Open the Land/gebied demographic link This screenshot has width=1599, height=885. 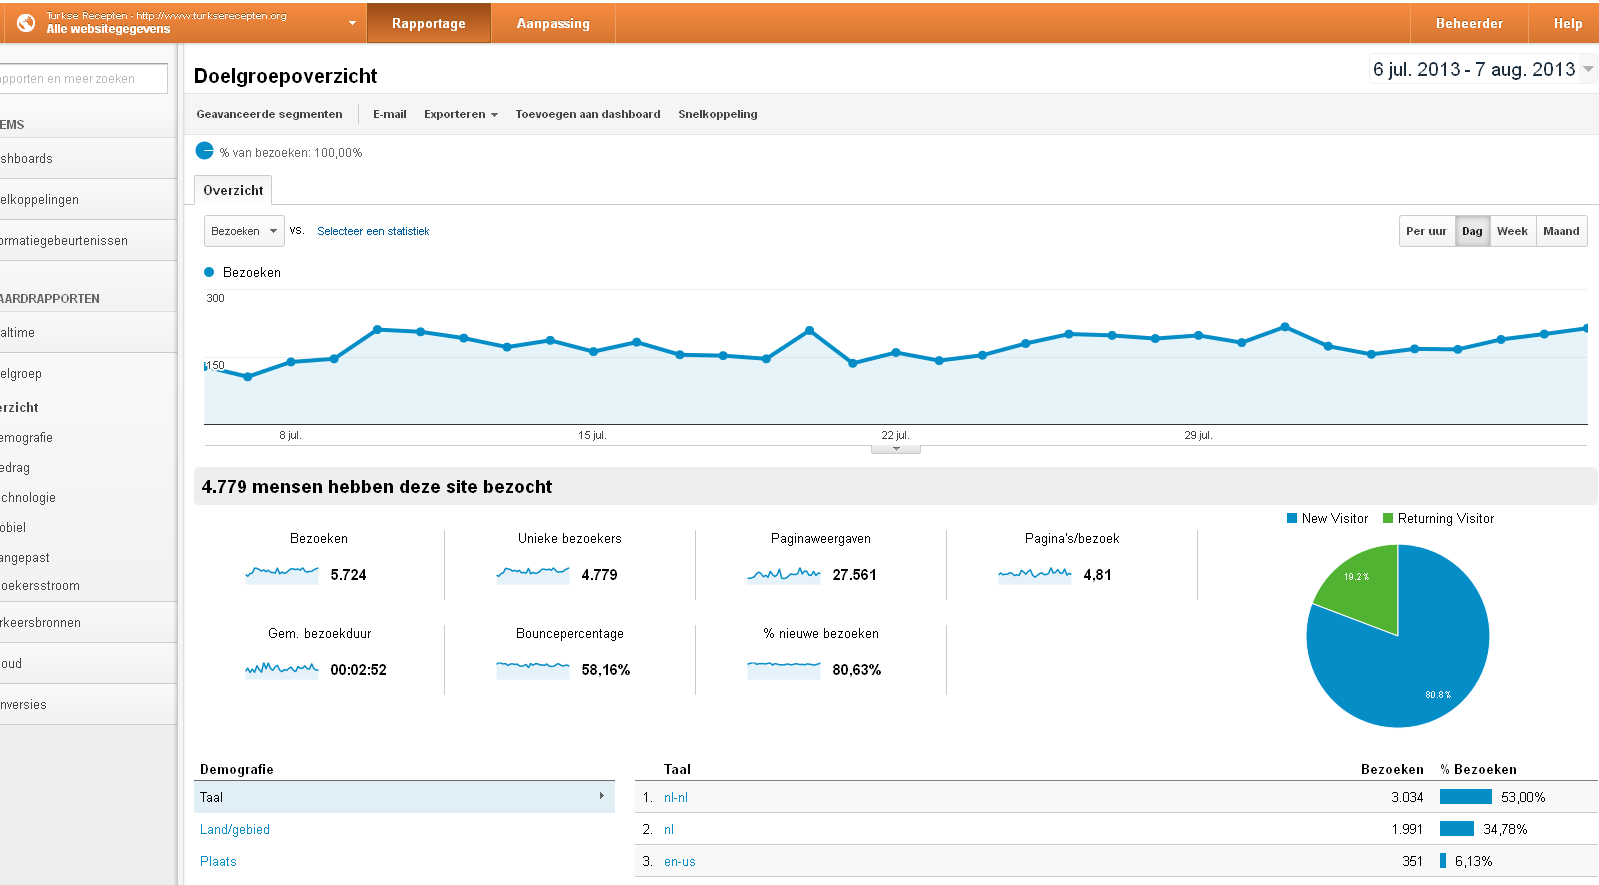235,829
